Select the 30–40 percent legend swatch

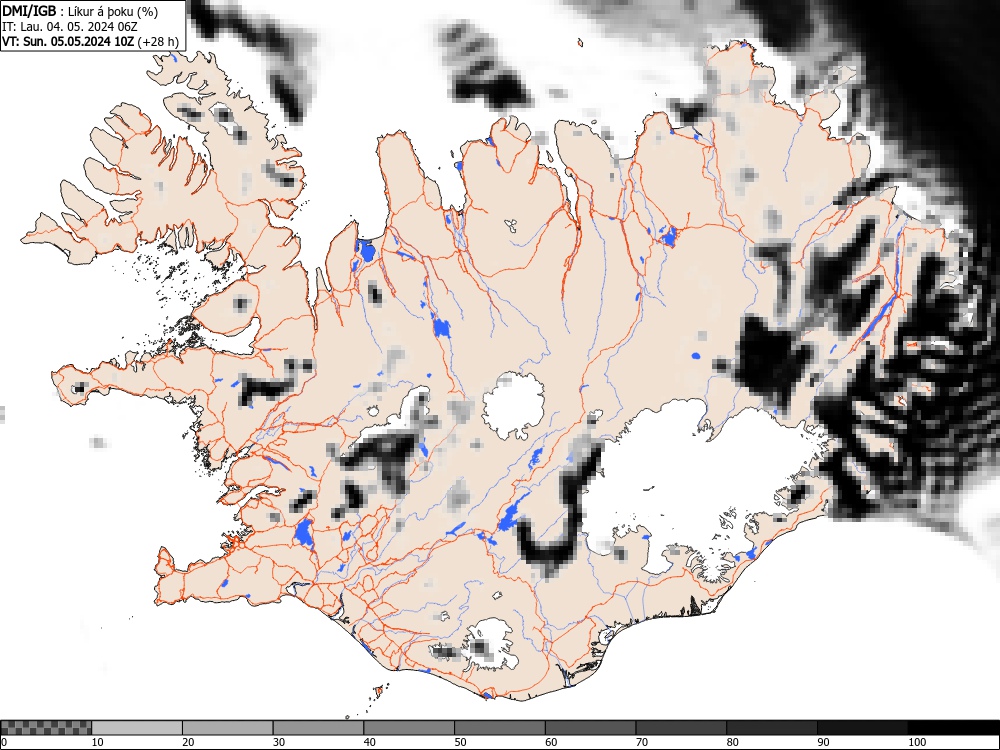(x=318, y=728)
